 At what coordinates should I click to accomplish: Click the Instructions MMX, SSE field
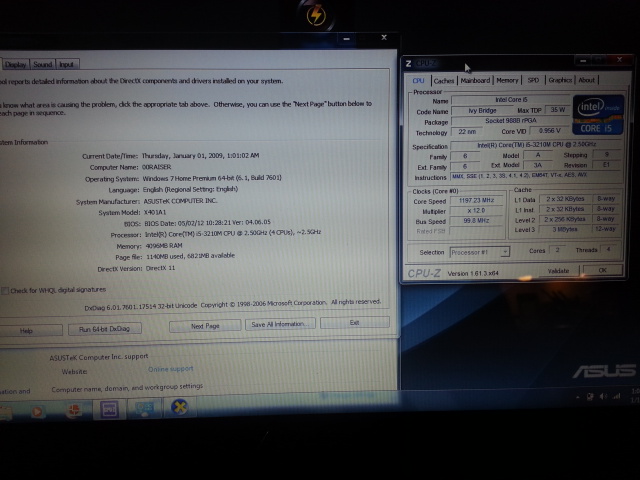(x=536, y=176)
